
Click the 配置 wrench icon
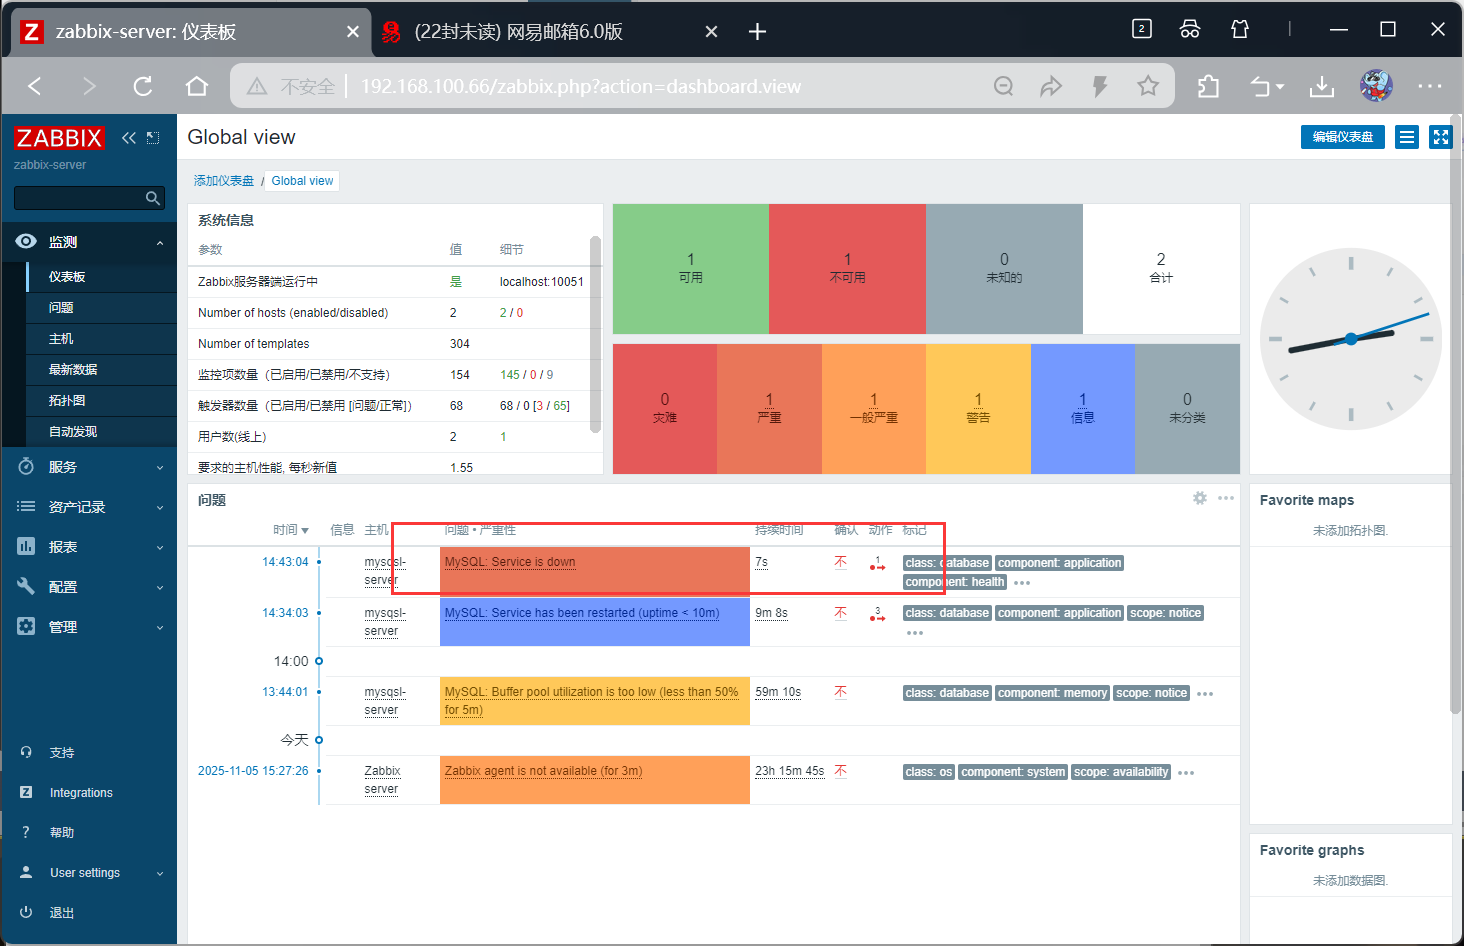pos(26,587)
